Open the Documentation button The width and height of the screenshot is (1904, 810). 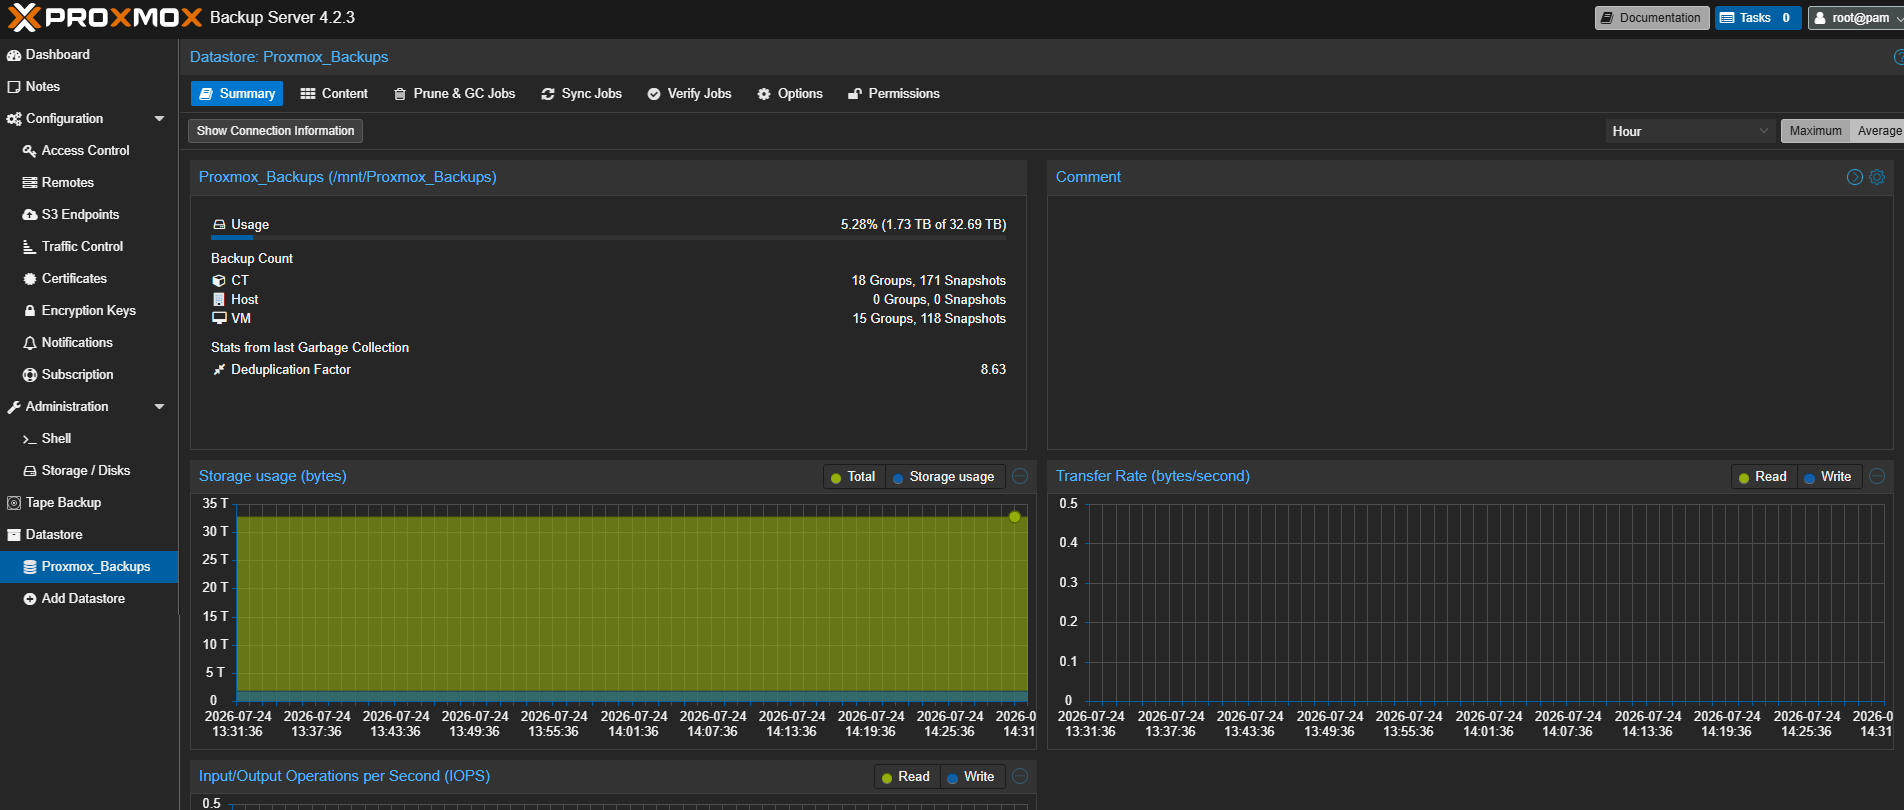pos(1651,18)
